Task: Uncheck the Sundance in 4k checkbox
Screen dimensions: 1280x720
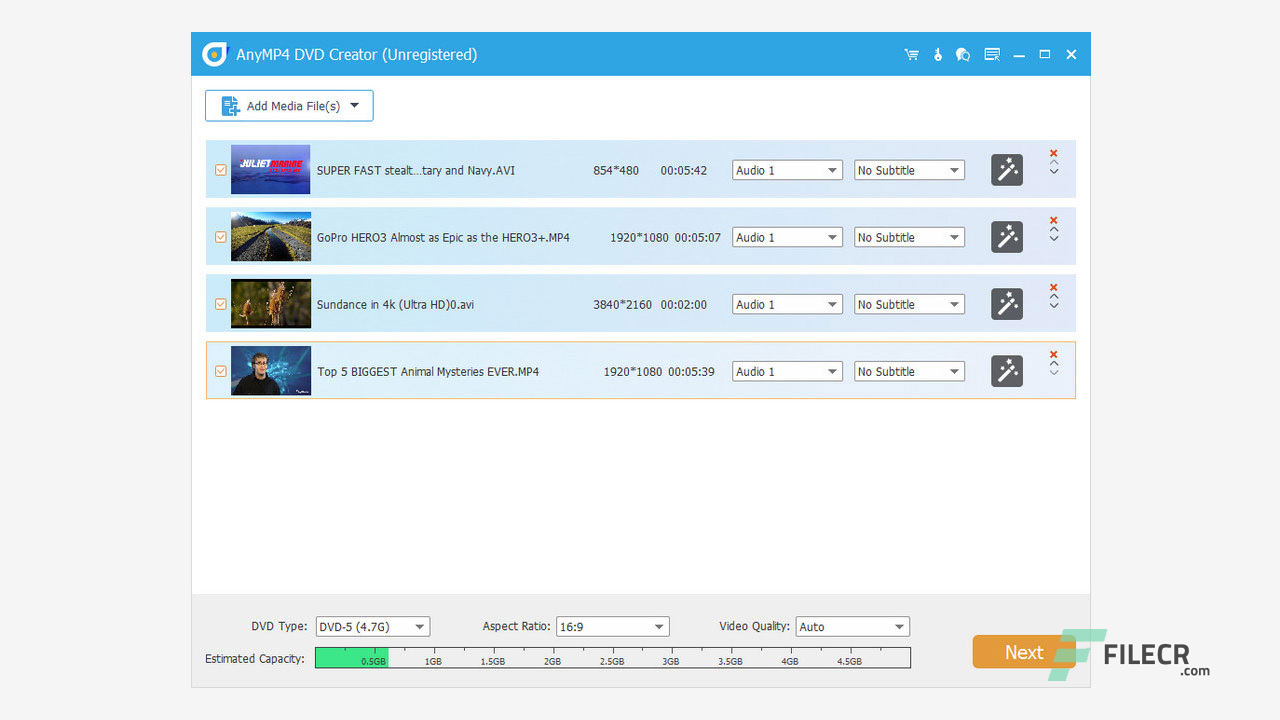Action: pyautogui.click(x=221, y=304)
